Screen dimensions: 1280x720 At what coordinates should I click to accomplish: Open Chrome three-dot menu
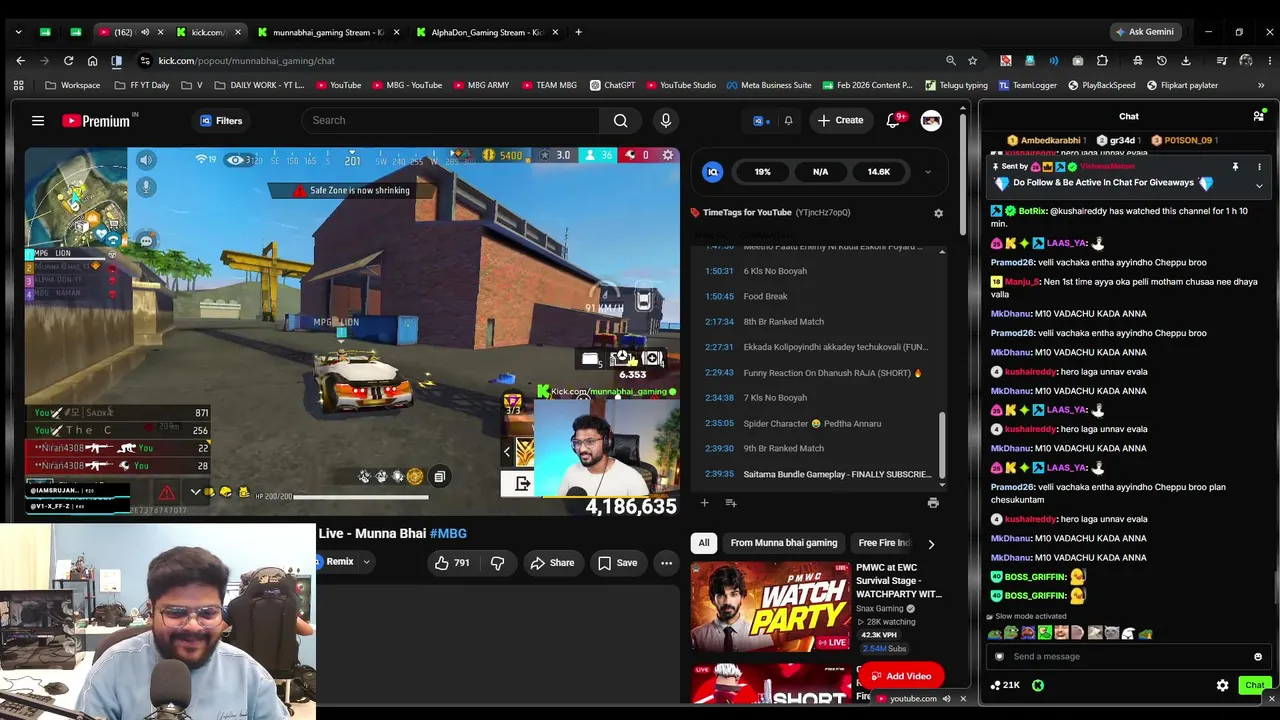click(x=1270, y=61)
